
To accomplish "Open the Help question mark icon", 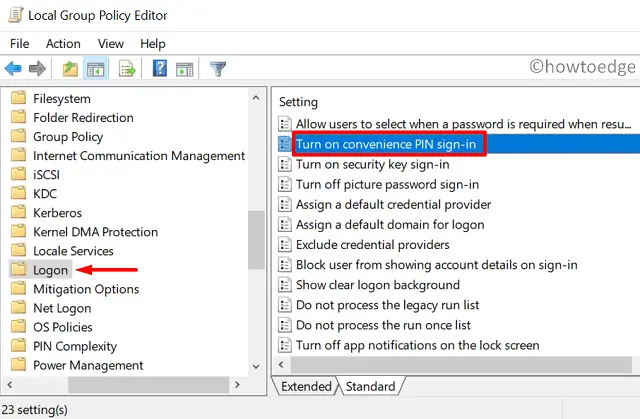I will (160, 68).
